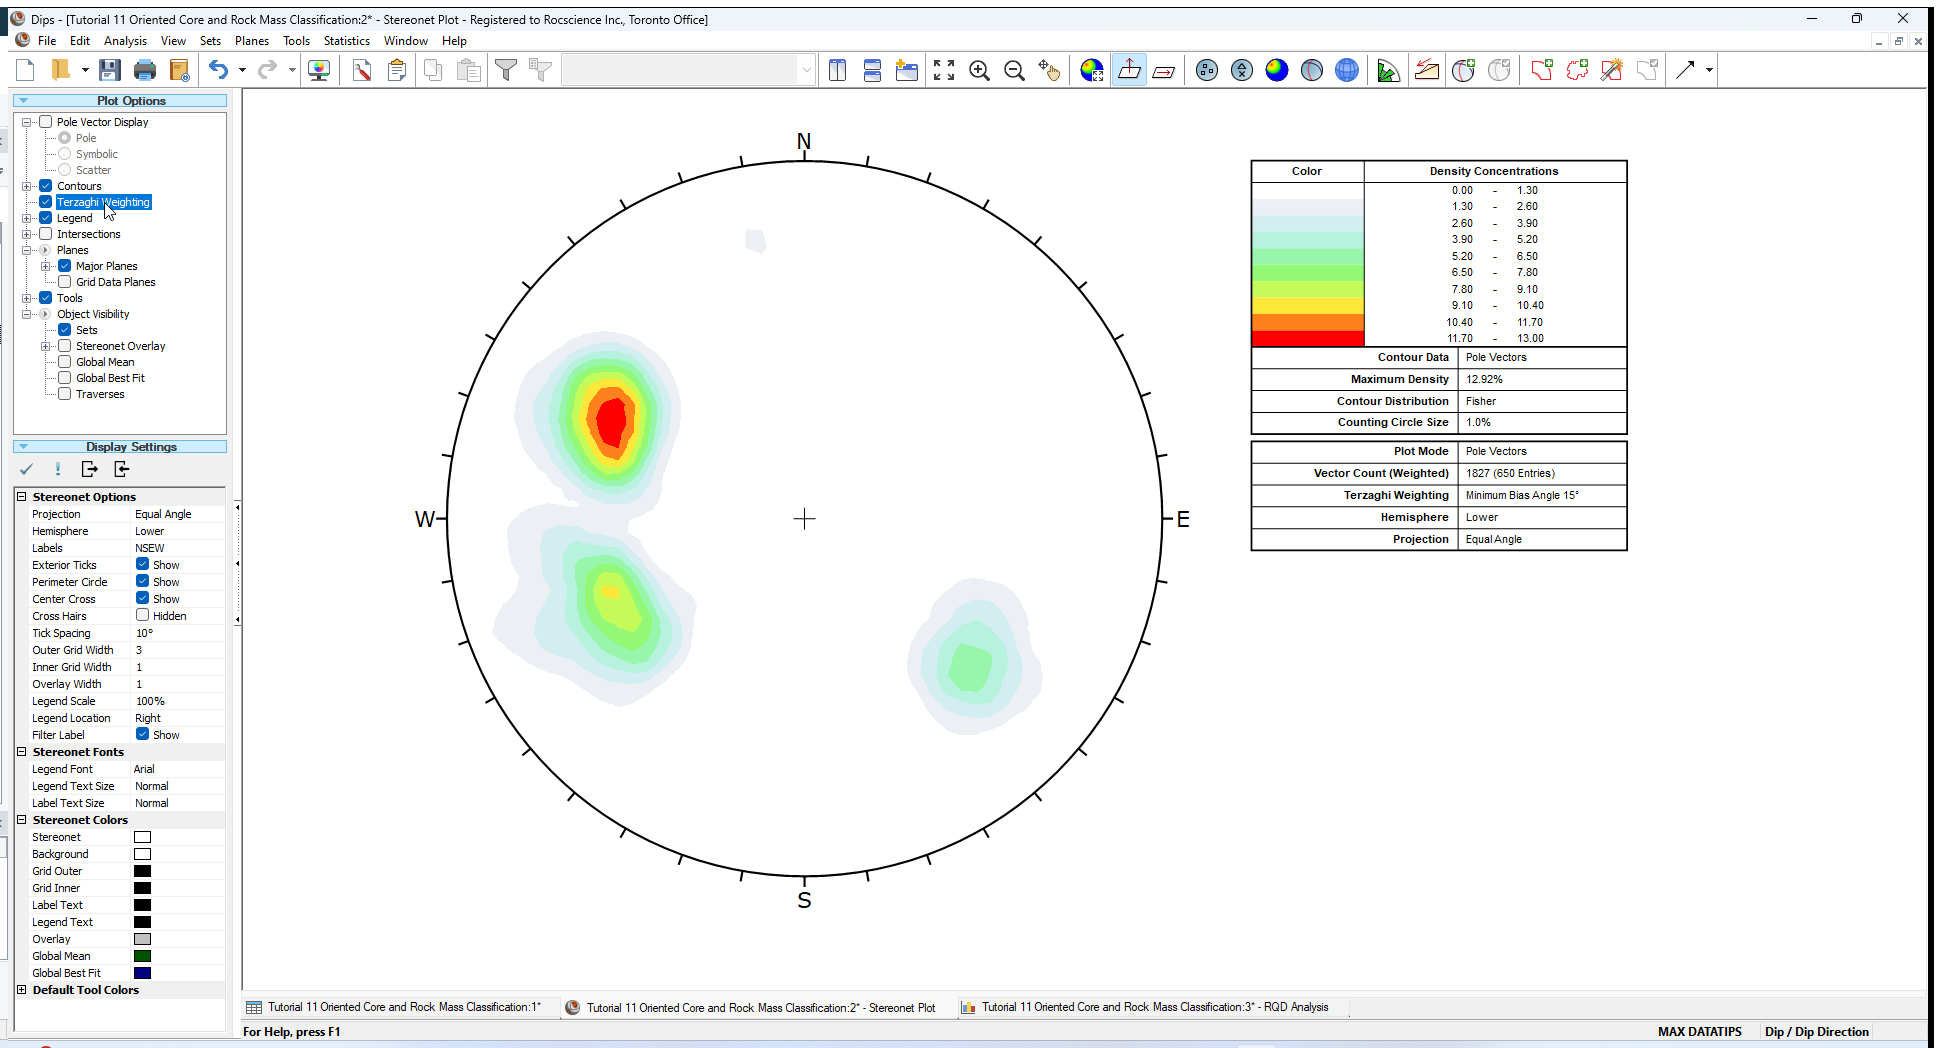Open the Print dialog from the toolbar
Image resolution: width=1936 pixels, height=1048 pixels.
[146, 69]
